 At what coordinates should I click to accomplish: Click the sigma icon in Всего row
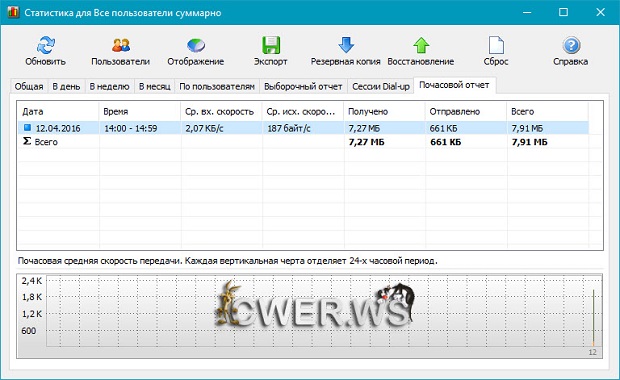(27, 141)
